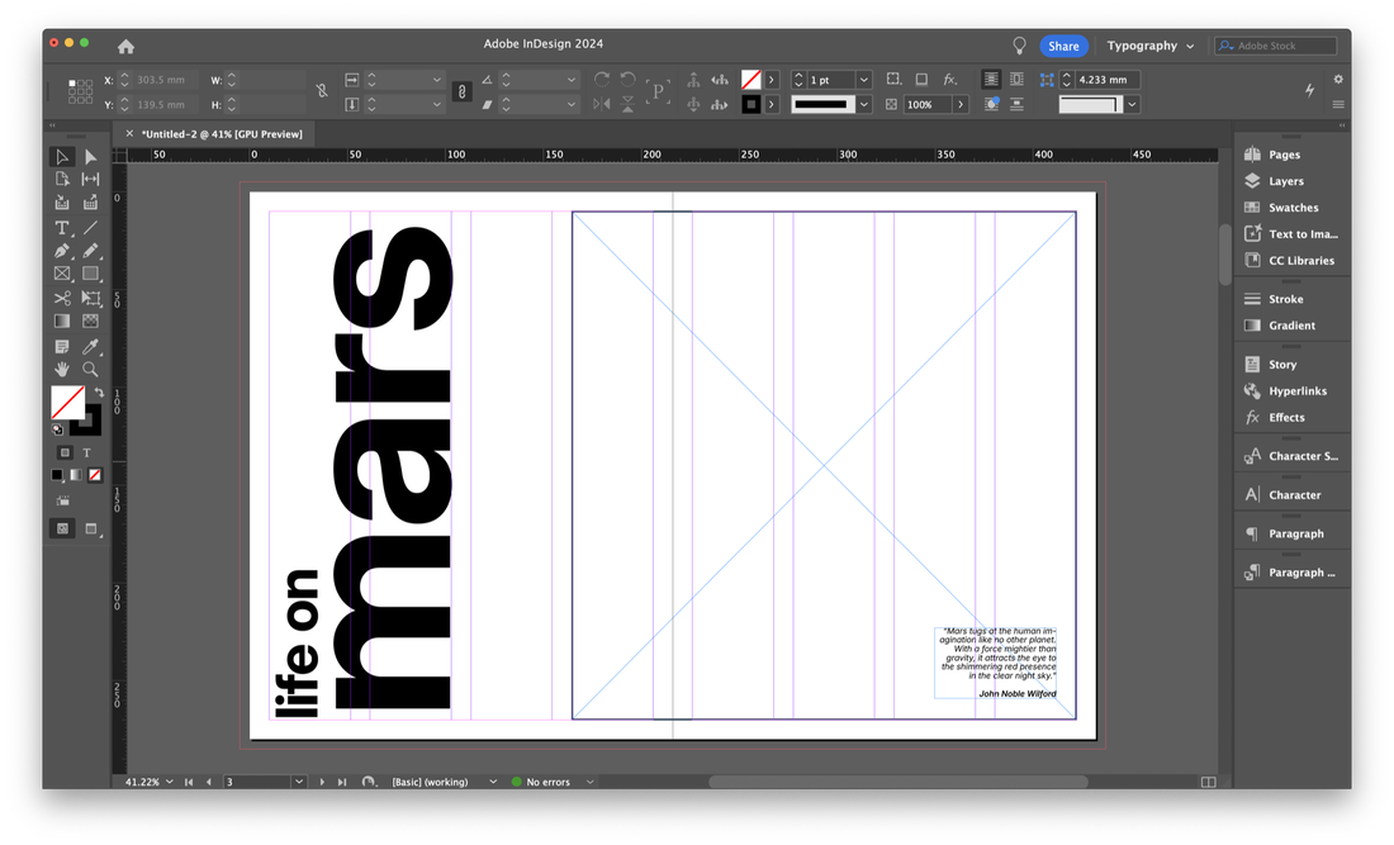Select the Hand tool
1394x845 pixels.
point(62,369)
